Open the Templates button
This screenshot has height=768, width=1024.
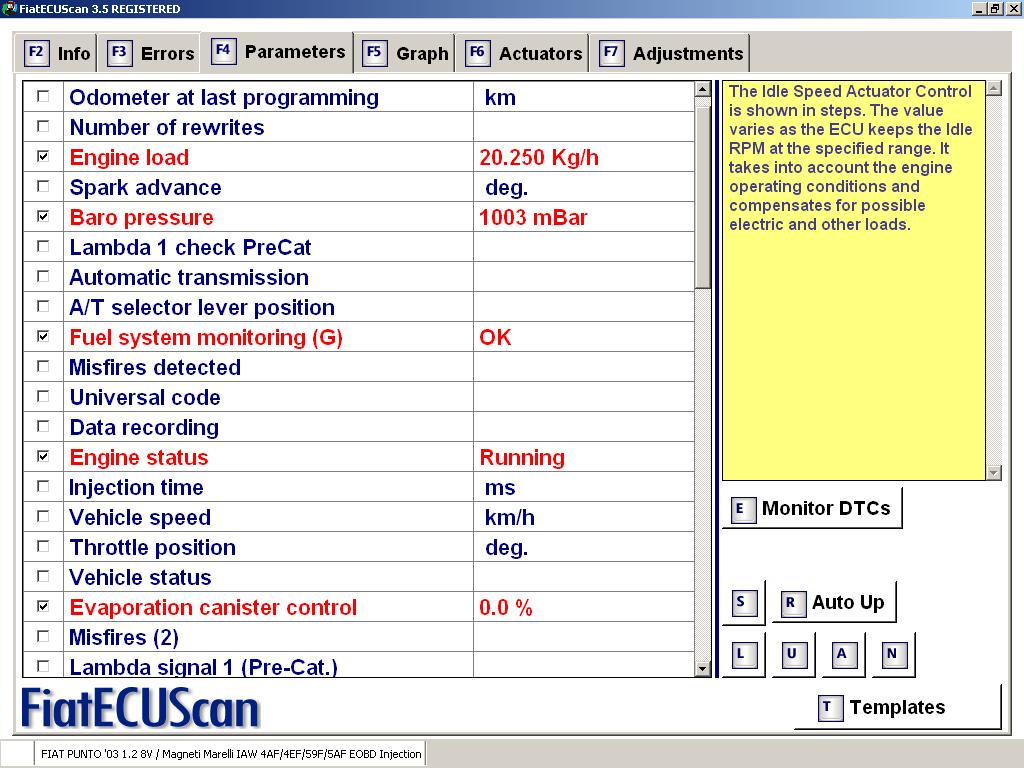(x=897, y=707)
